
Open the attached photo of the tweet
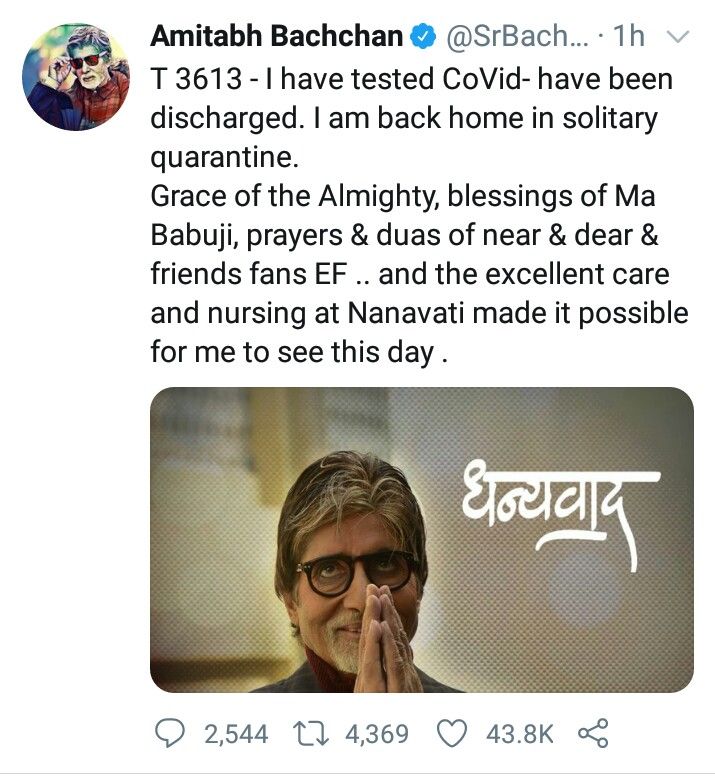pos(421,540)
